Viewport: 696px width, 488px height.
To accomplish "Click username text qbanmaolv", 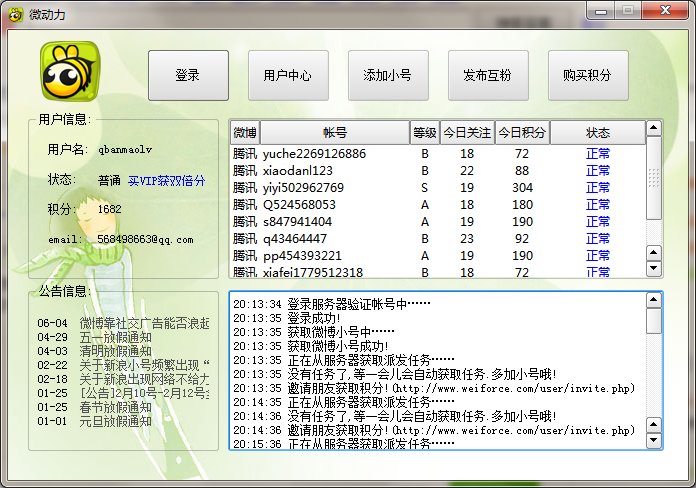I will 125,150.
